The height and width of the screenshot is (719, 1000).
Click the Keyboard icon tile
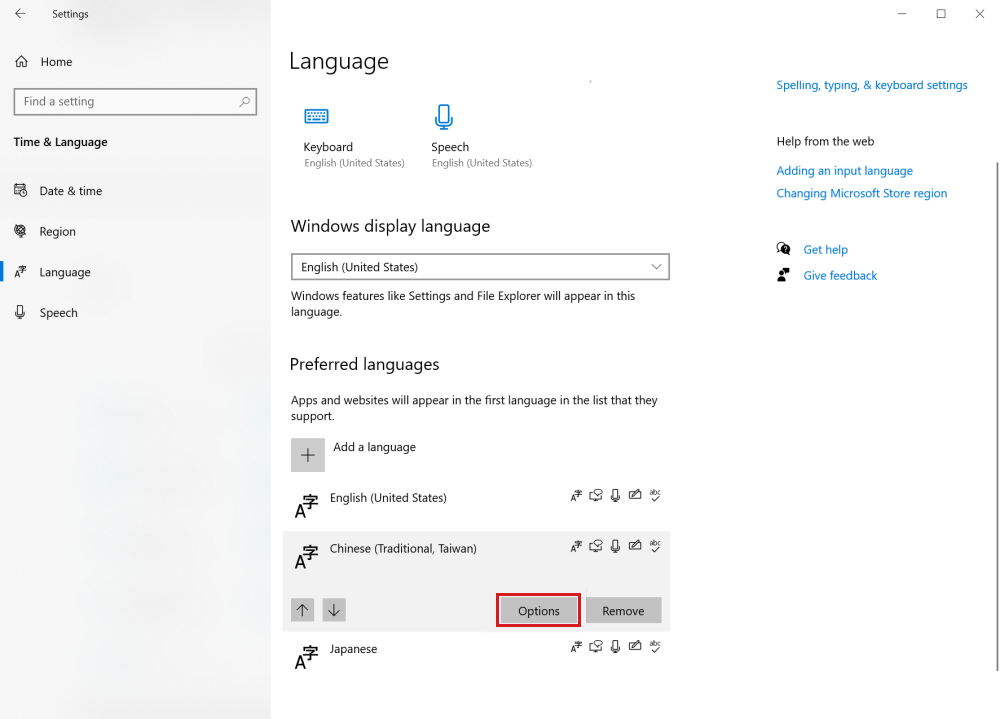point(316,116)
